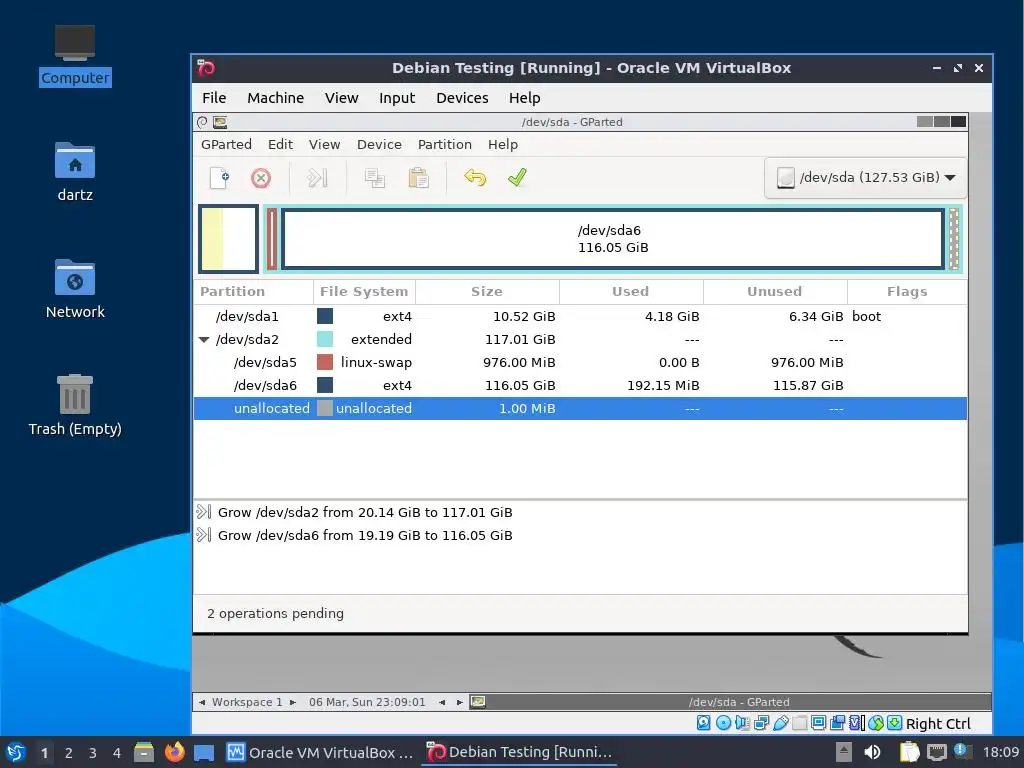Select the /dev/sda1 partition row

click(580, 317)
